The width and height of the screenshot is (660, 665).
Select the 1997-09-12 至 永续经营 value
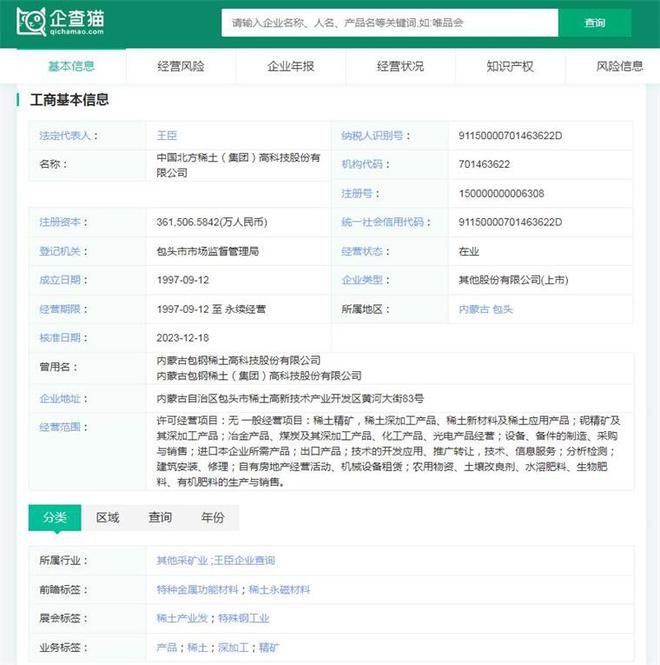(x=211, y=309)
